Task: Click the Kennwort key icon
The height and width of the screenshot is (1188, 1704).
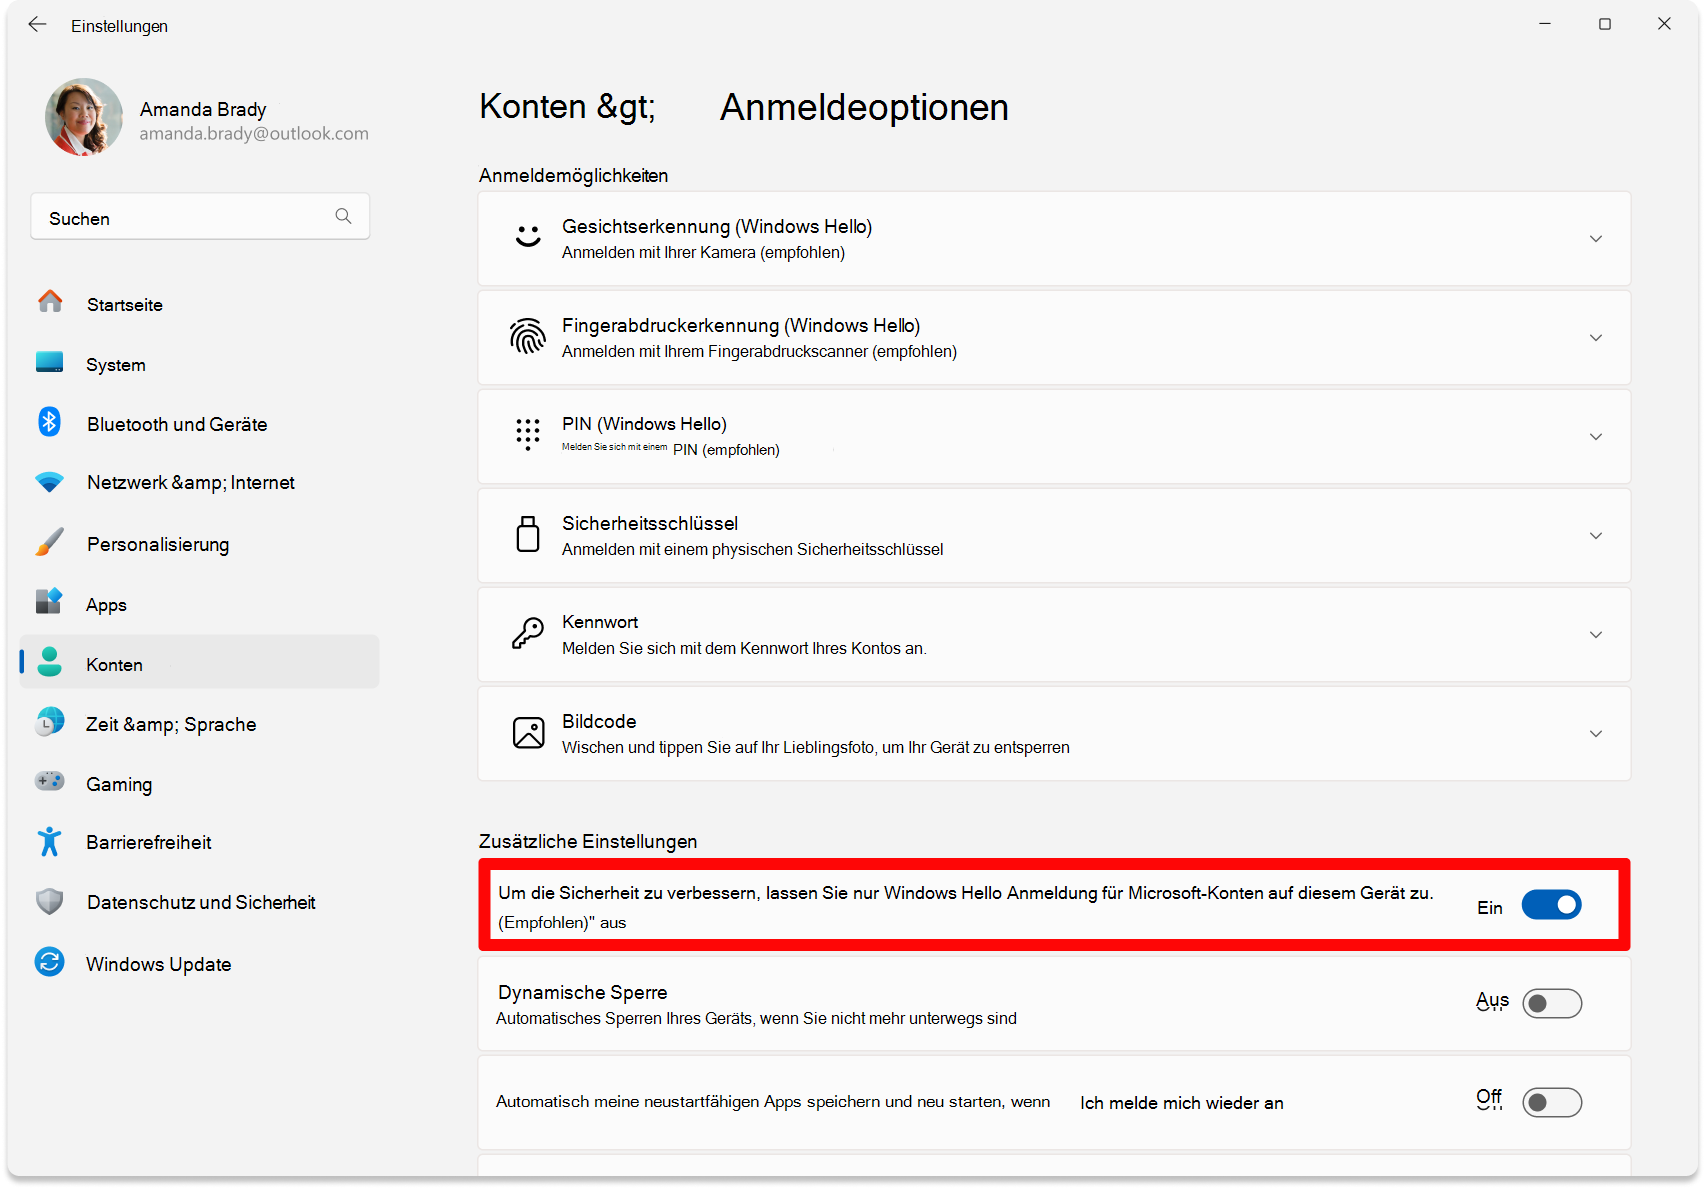Action: tap(528, 633)
